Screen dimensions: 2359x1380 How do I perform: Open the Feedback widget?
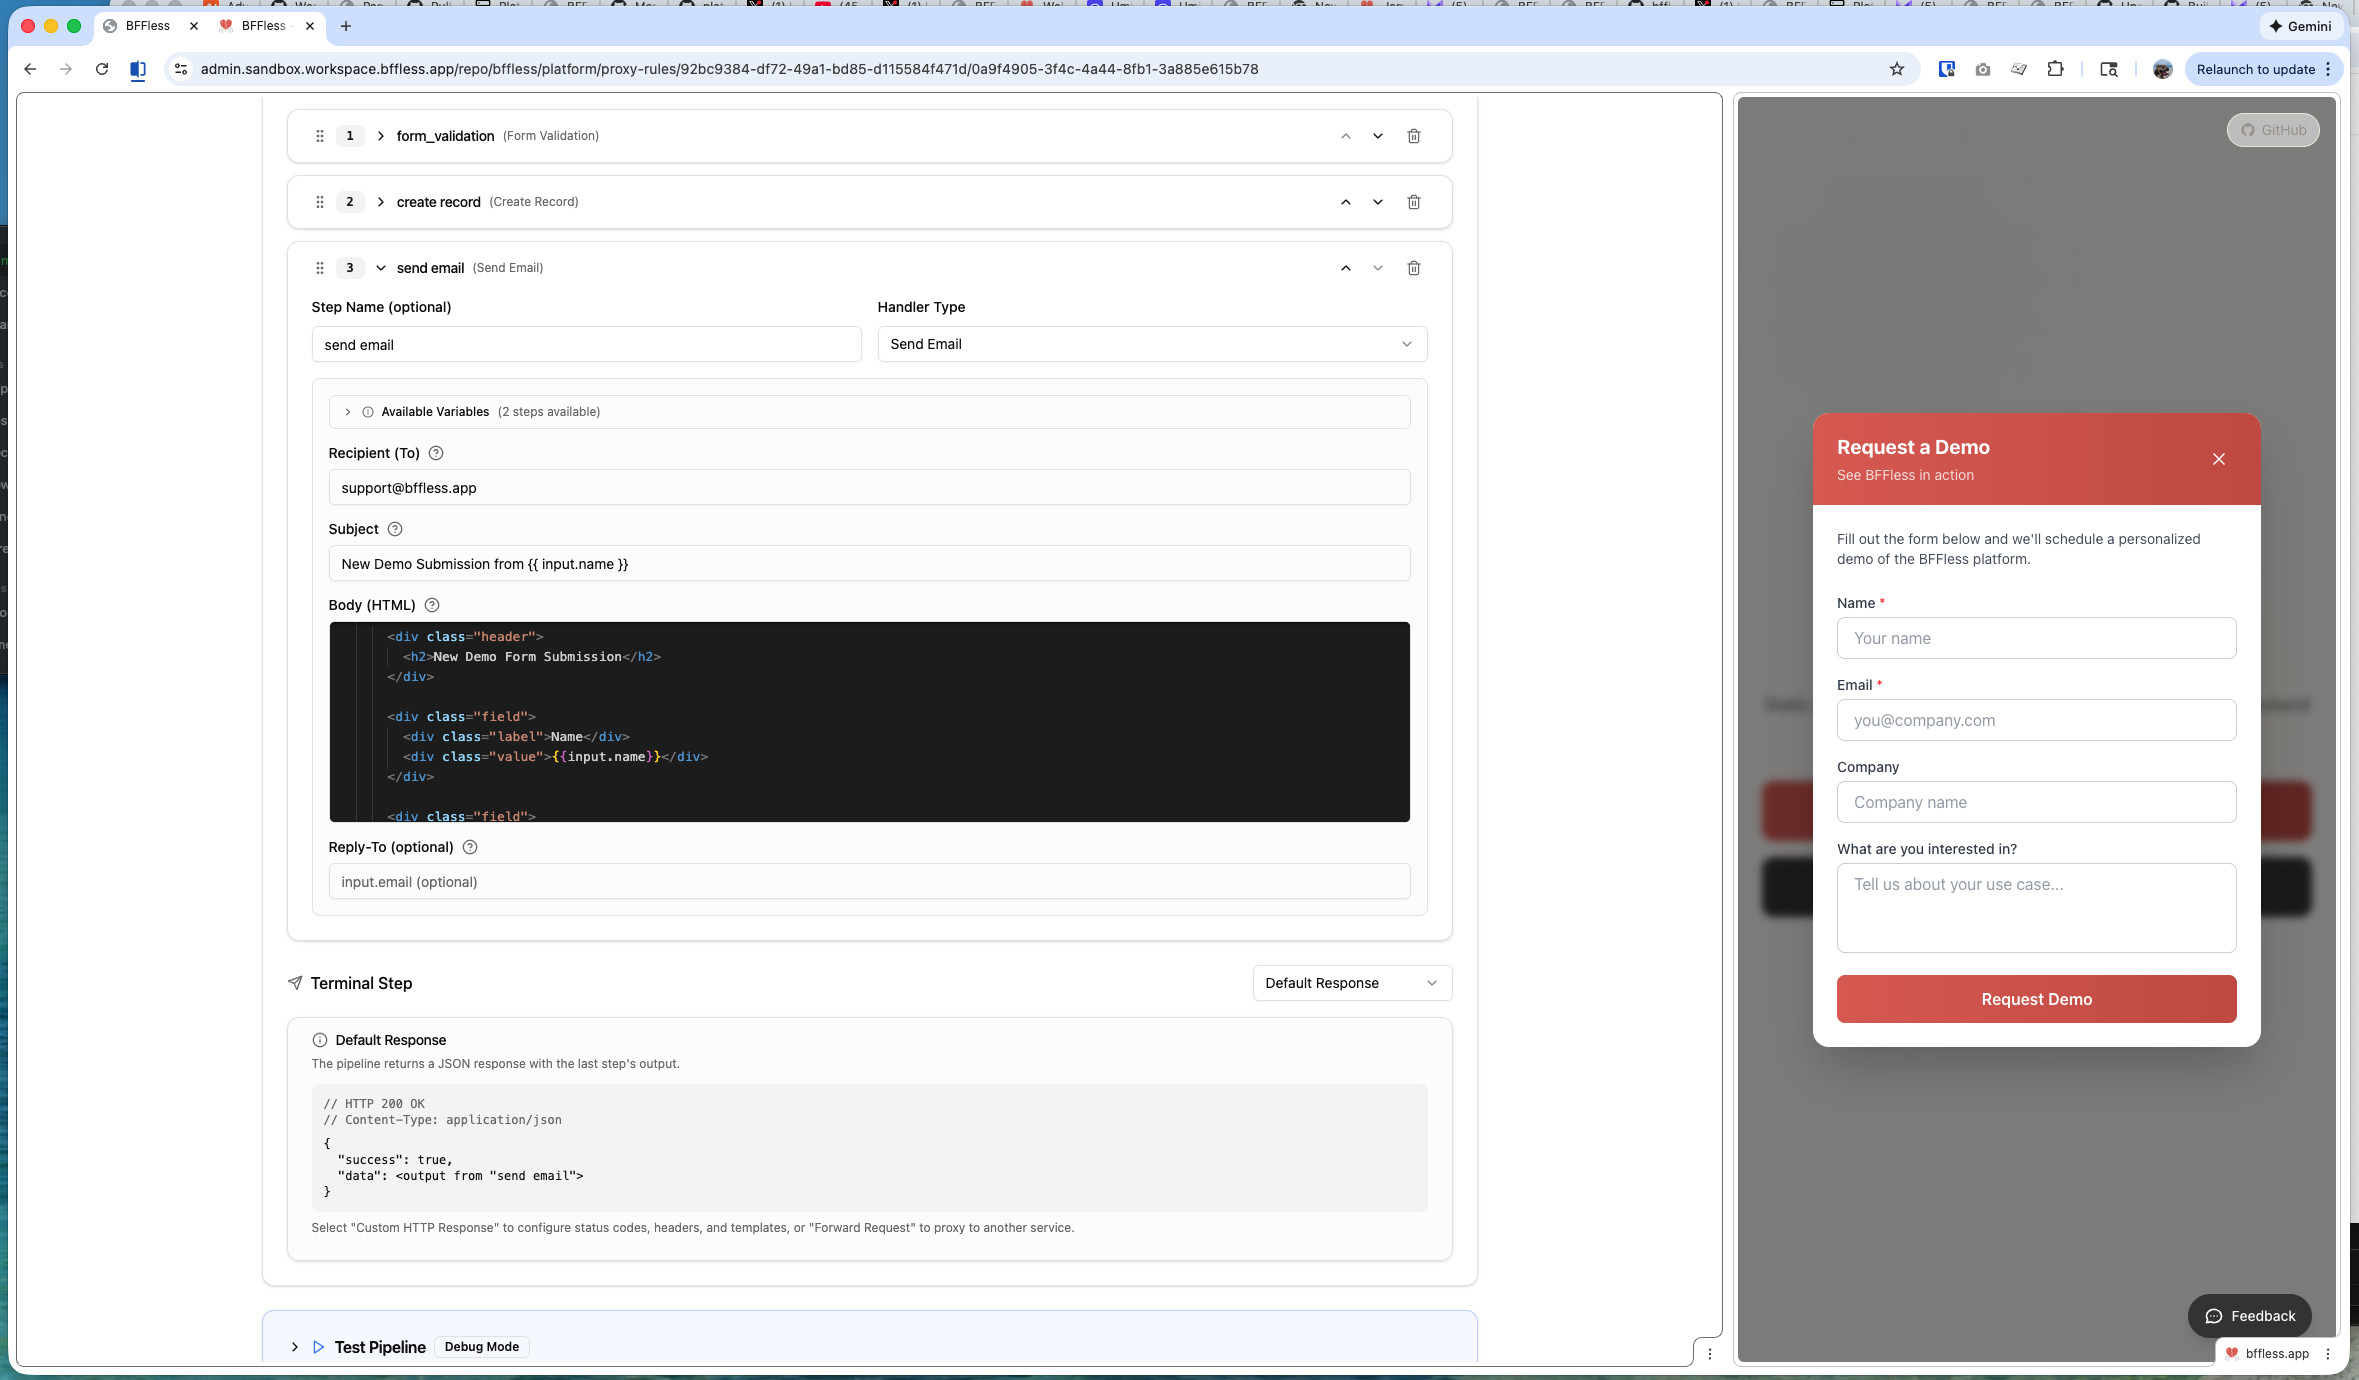(x=2249, y=1316)
